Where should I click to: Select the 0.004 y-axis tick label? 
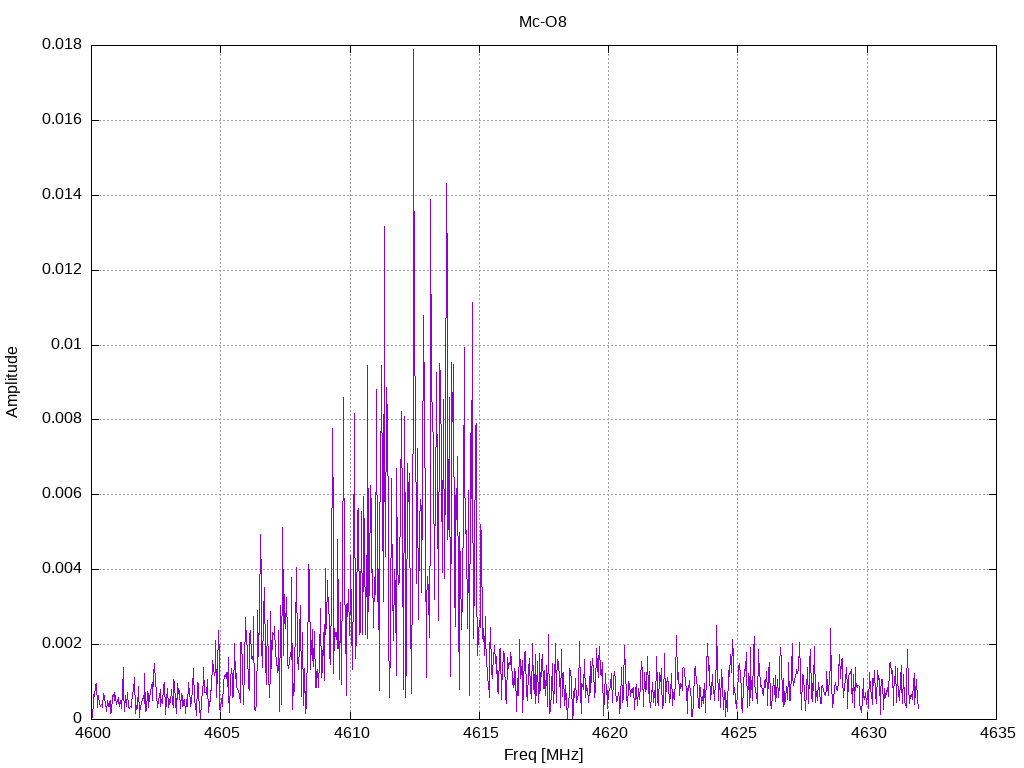[x=61, y=569]
